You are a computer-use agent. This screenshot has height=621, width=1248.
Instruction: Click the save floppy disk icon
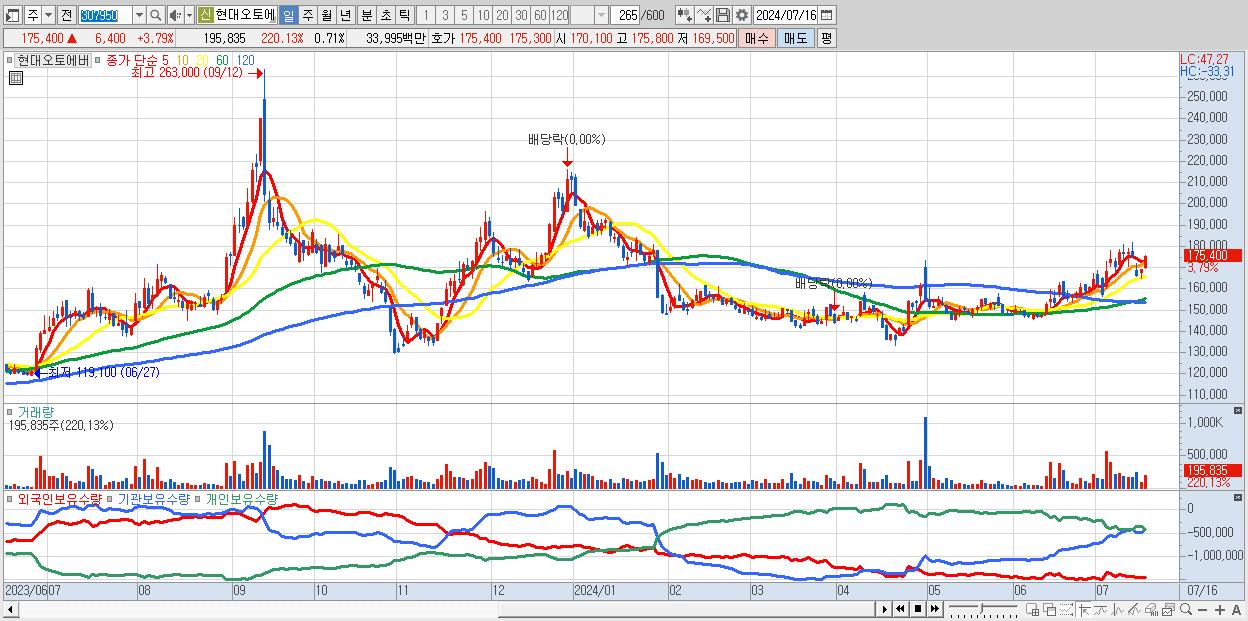tap(723, 15)
